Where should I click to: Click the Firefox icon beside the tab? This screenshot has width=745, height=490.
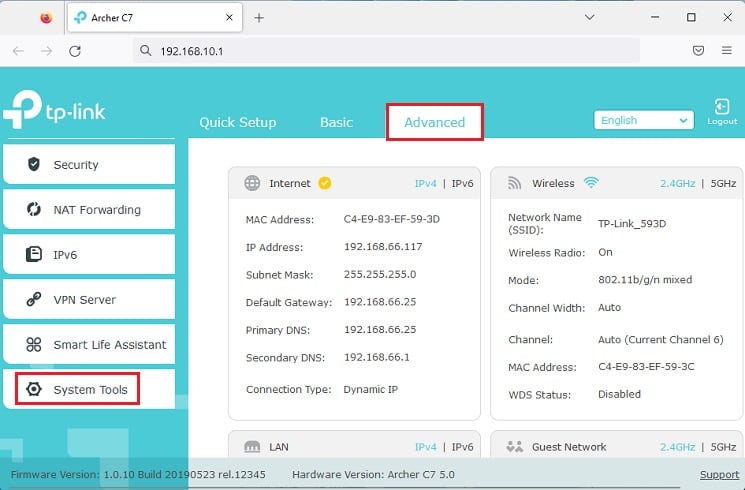point(46,18)
